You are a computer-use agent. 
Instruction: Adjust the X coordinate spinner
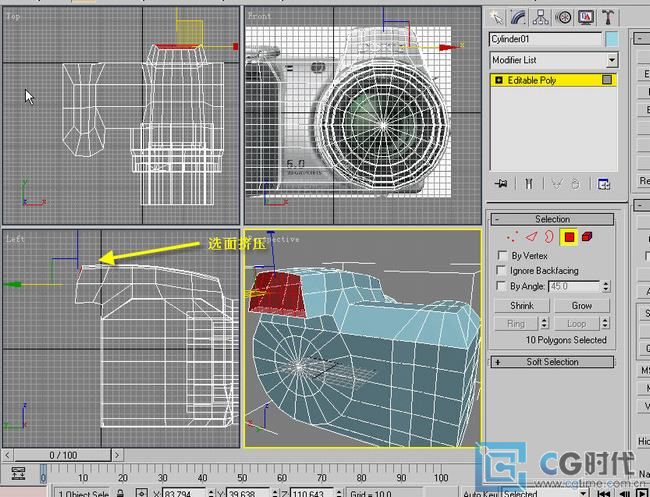click(211, 493)
